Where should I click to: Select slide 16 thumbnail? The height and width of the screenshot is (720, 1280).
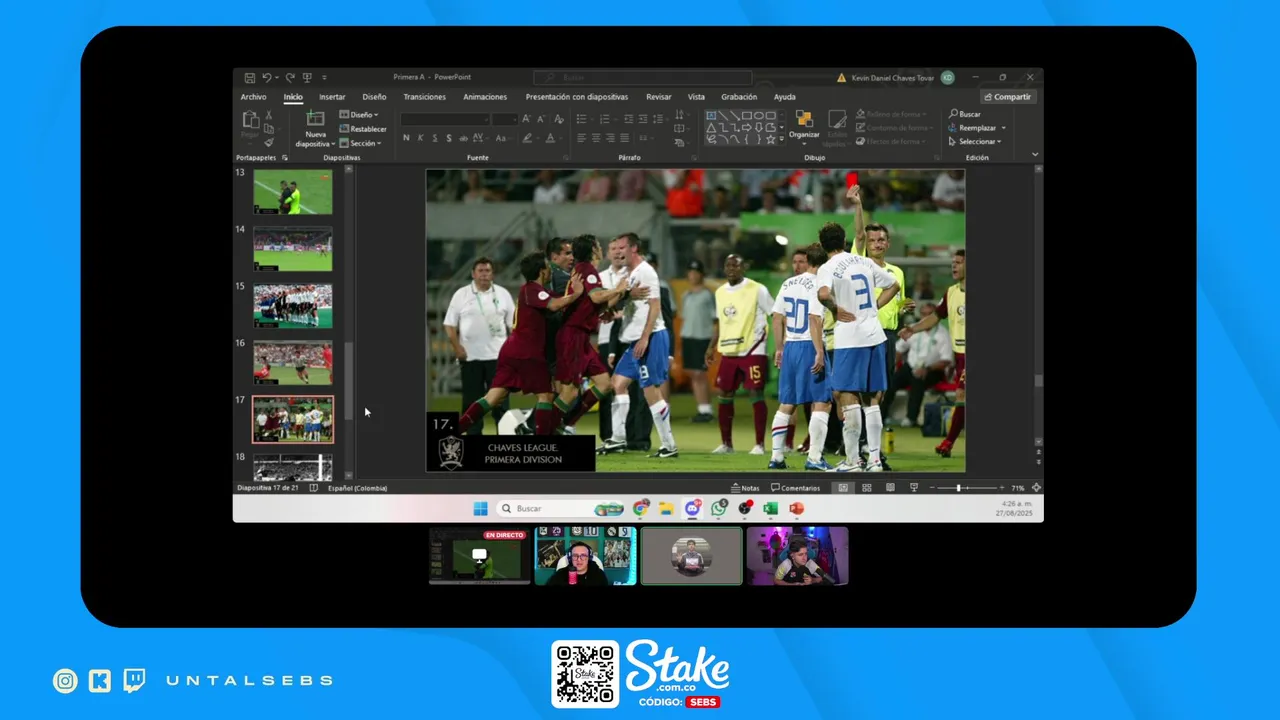tap(293, 362)
